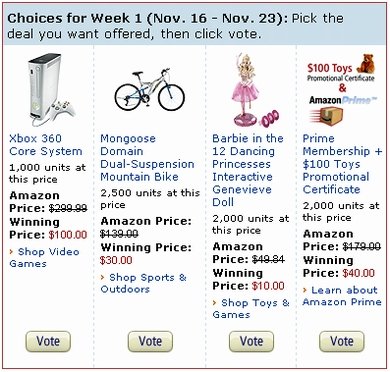Vote for Prime Membership plus Toys certificate
Viewport: 390px width, 372px height.
(x=342, y=341)
